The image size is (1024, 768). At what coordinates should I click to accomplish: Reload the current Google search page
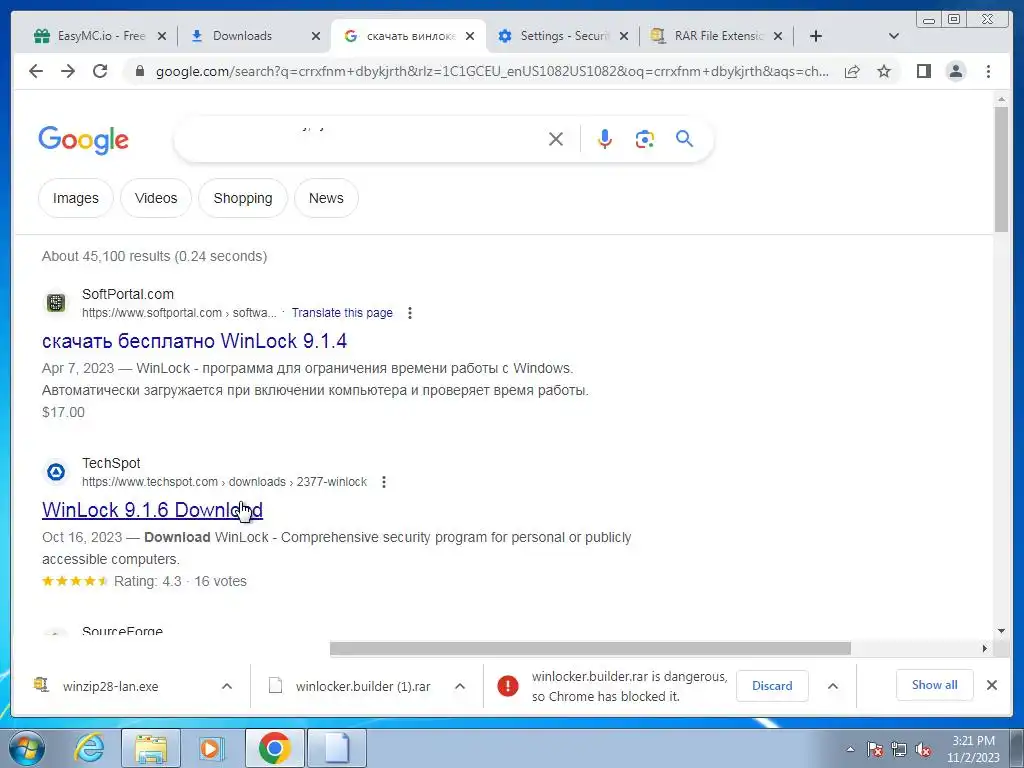[x=100, y=71]
